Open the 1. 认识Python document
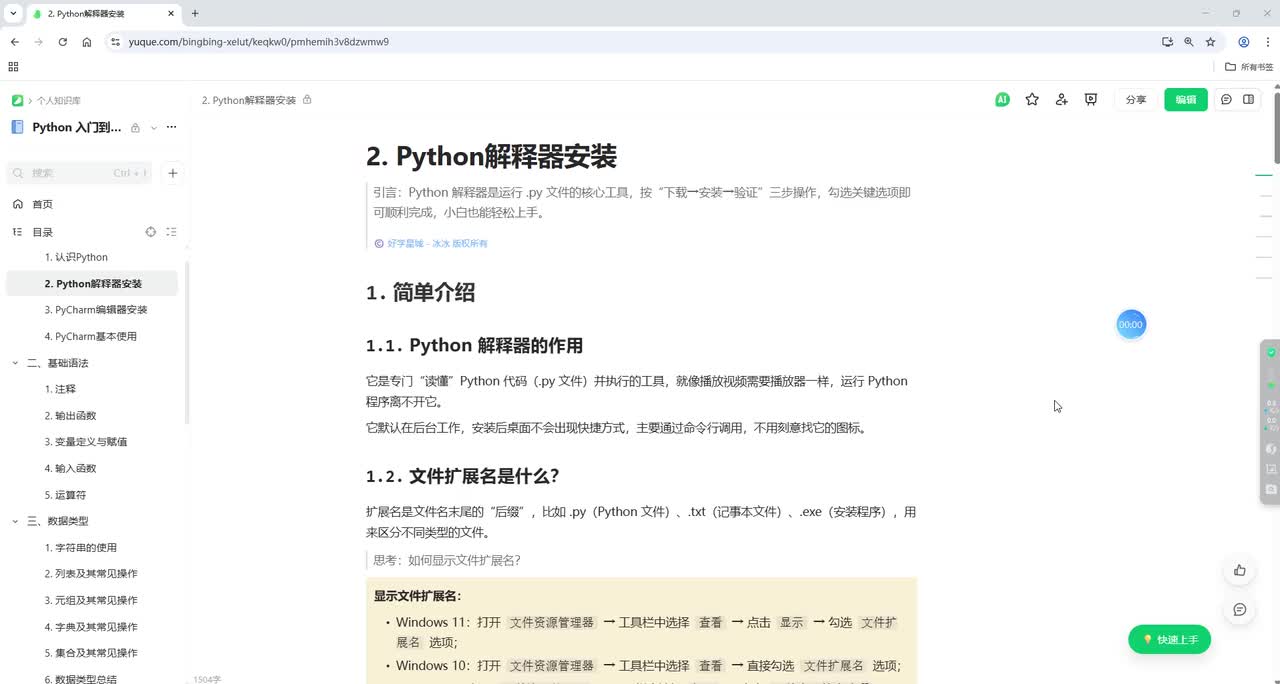The height and width of the screenshot is (684, 1280). [76, 257]
